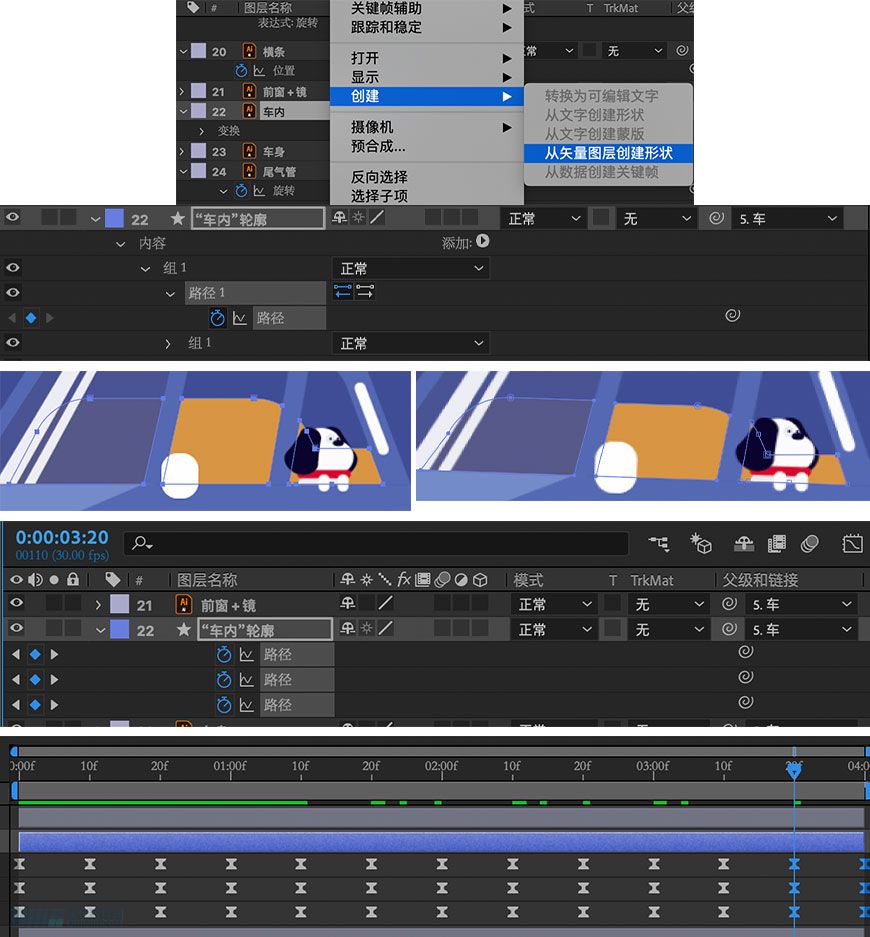The width and height of the screenshot is (870, 937).
Task: Open the 摄像机 submenu
Action: pyautogui.click(x=427, y=127)
